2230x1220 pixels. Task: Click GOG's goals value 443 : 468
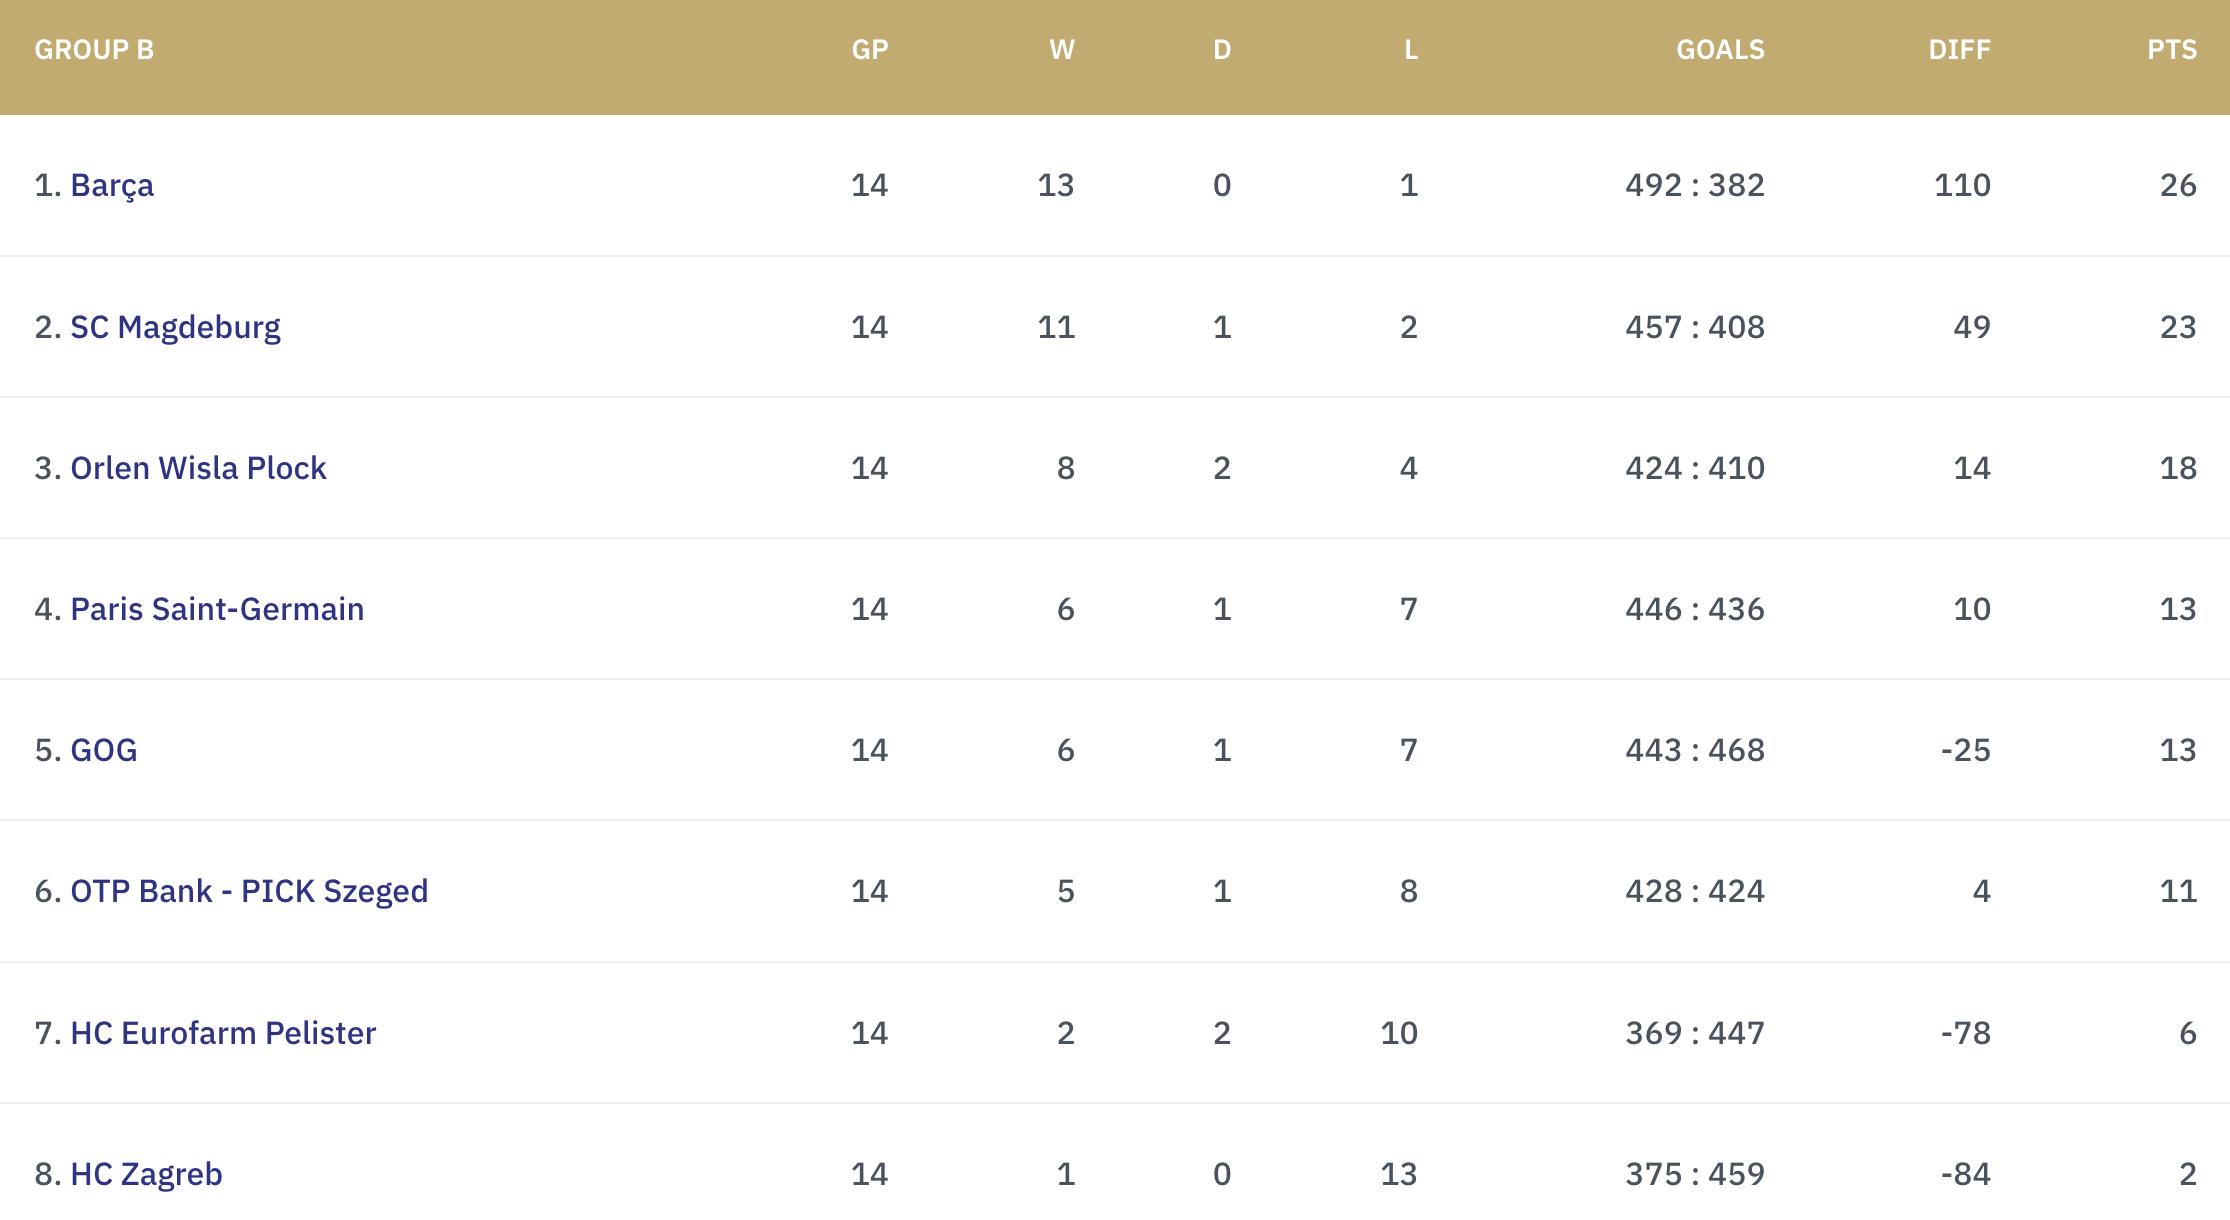point(1695,750)
